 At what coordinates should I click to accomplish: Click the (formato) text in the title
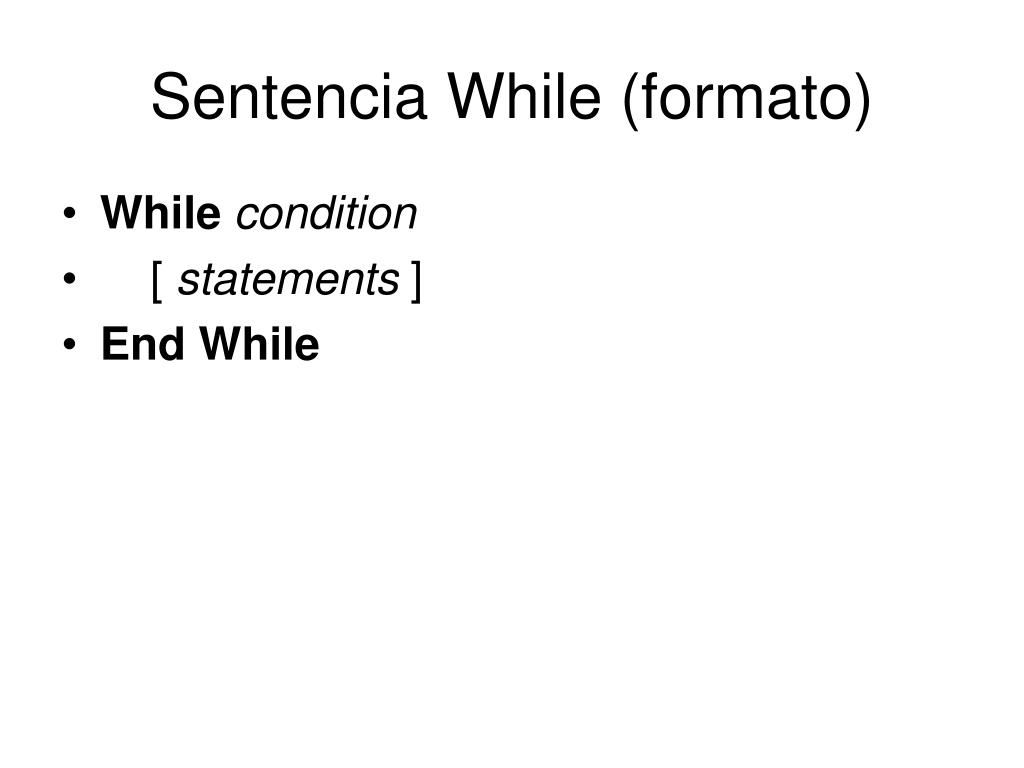pyautogui.click(x=746, y=100)
